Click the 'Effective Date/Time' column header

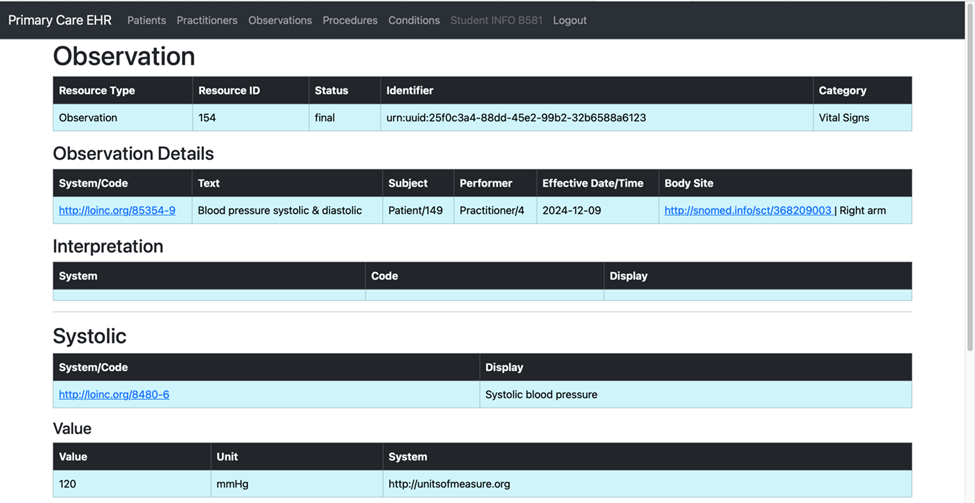tap(598, 183)
